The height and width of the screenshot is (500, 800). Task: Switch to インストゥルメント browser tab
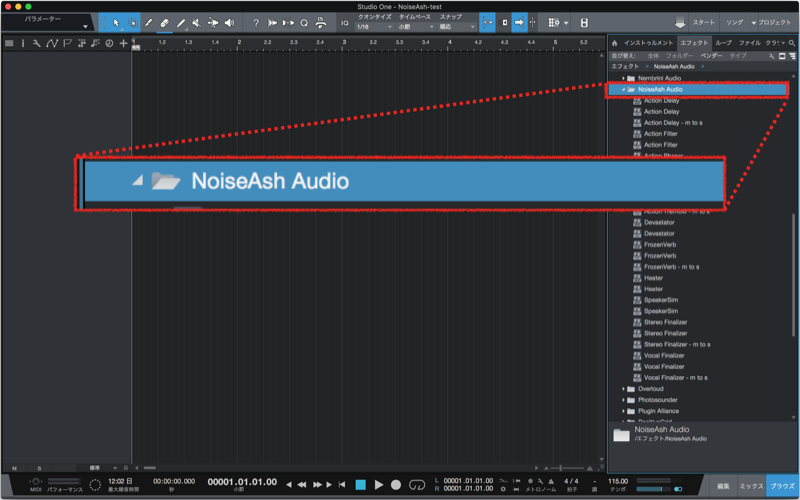pos(648,43)
